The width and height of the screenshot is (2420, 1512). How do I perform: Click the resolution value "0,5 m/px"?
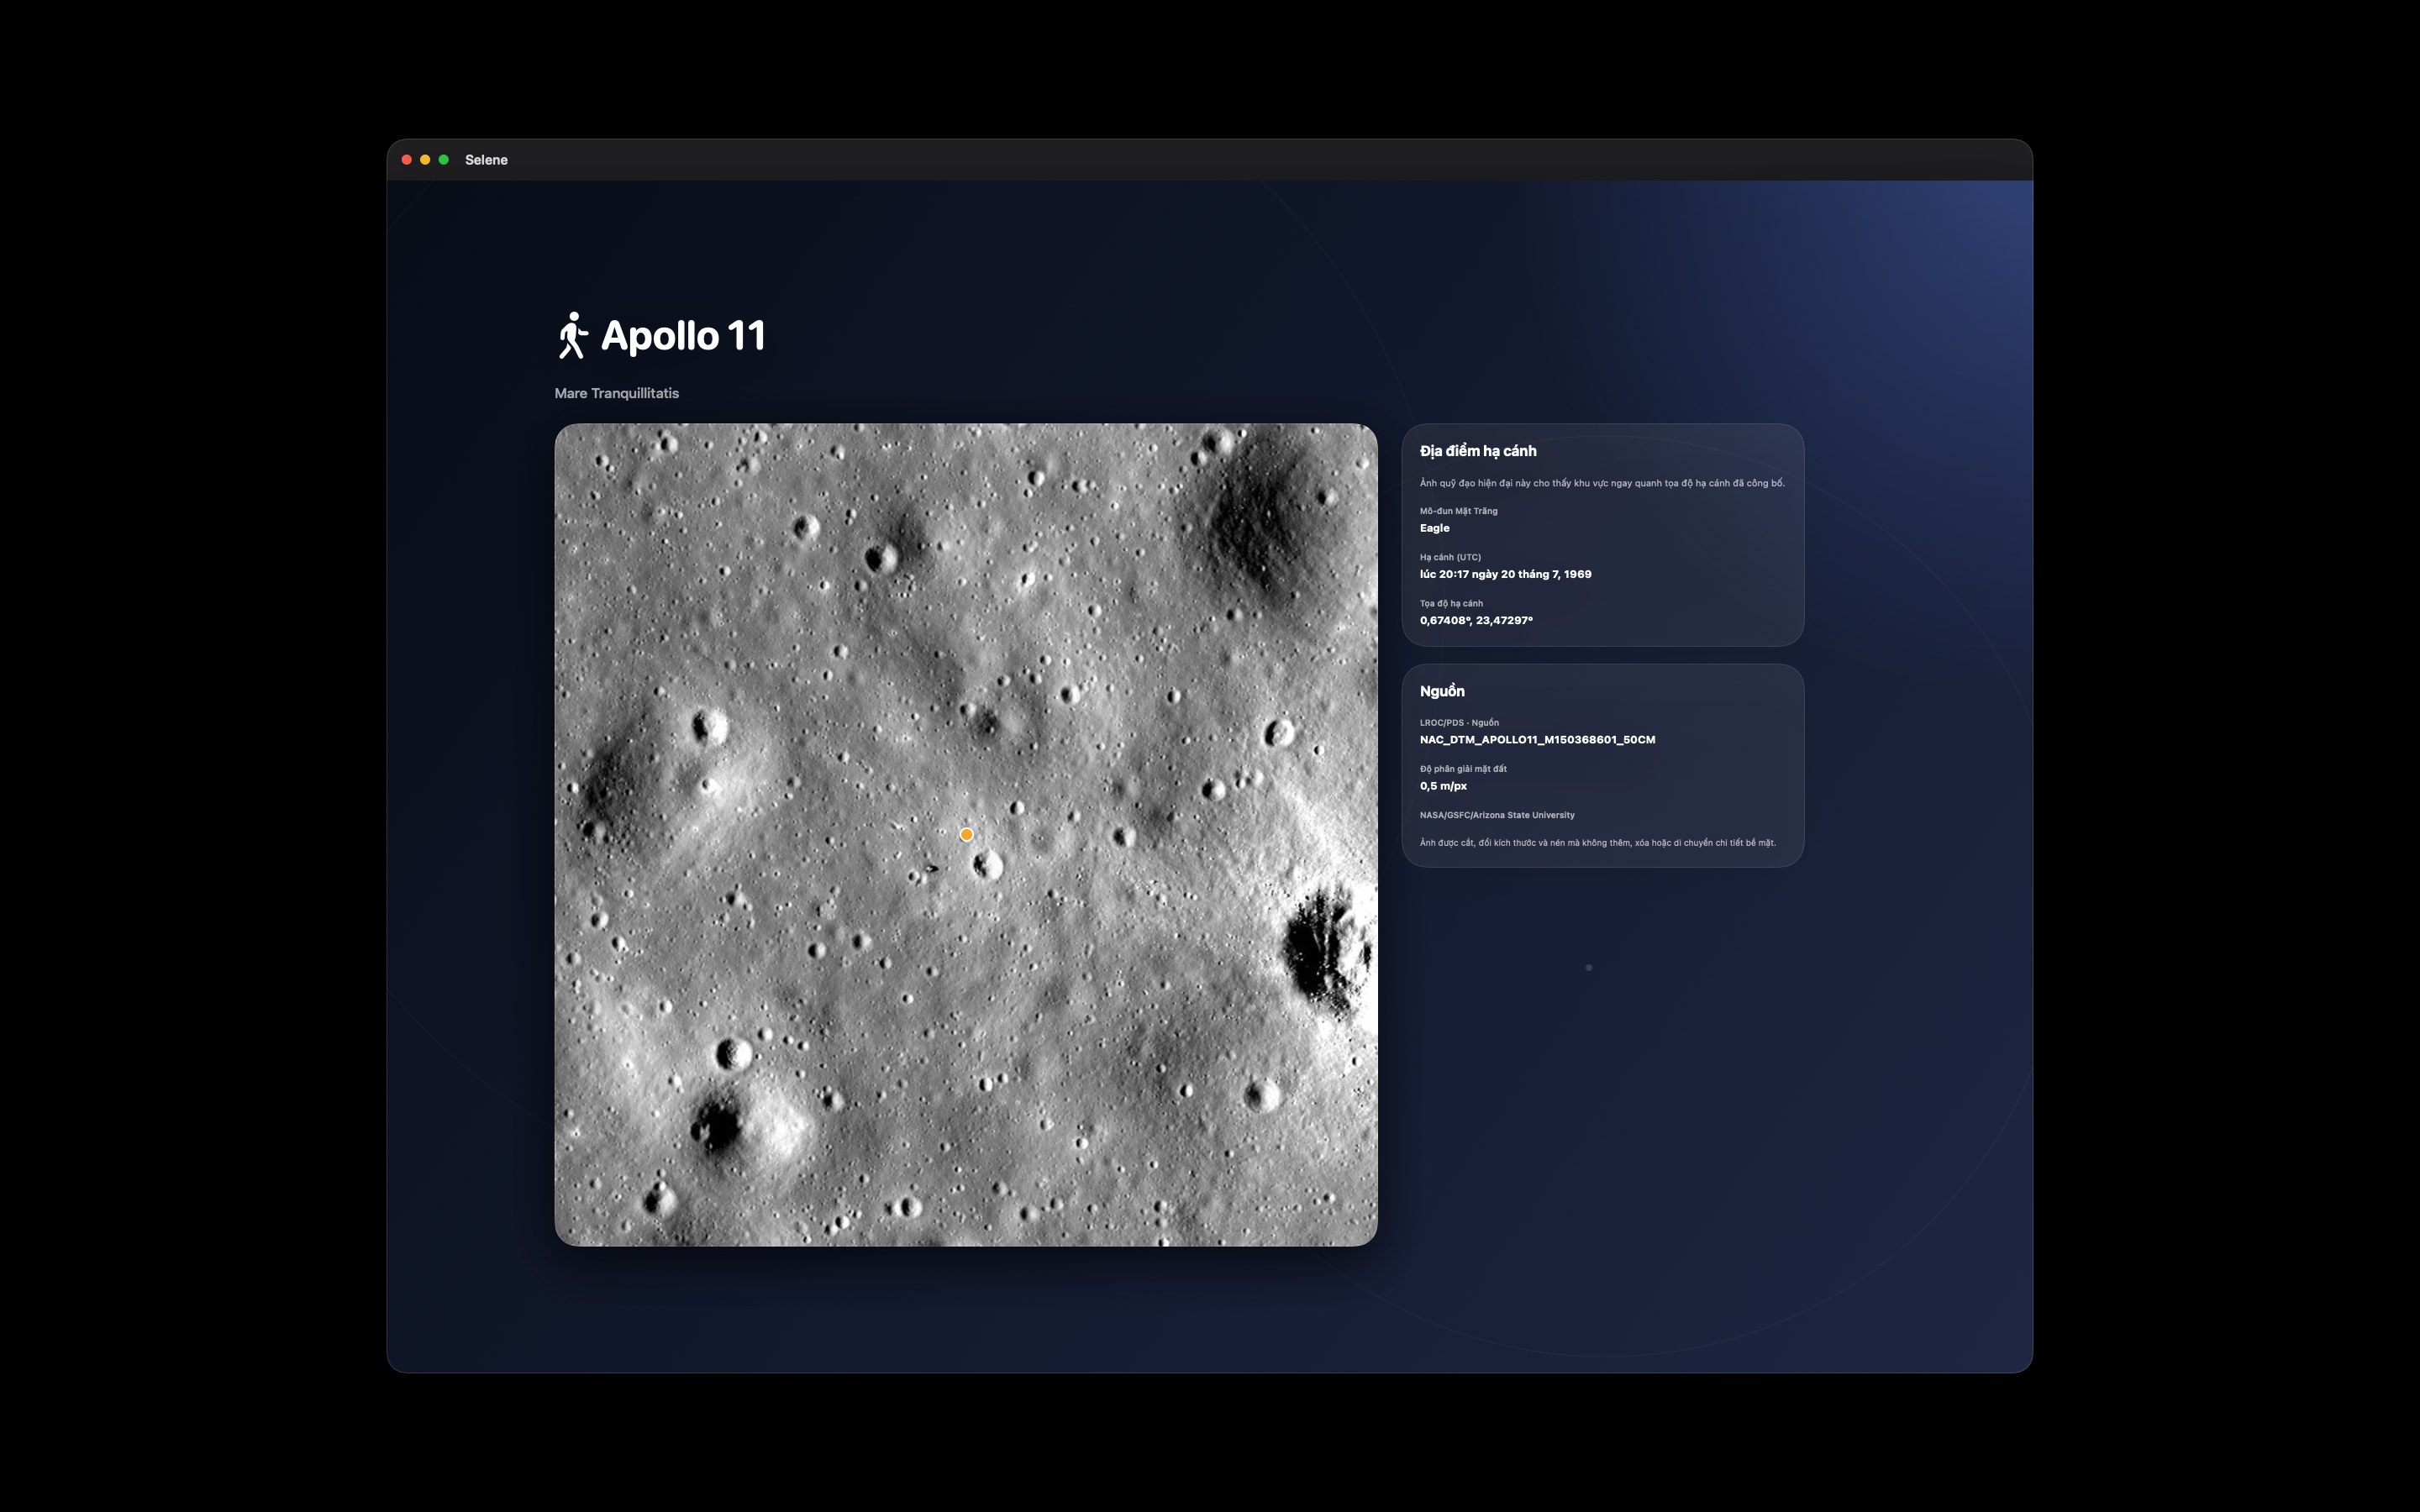[1443, 786]
